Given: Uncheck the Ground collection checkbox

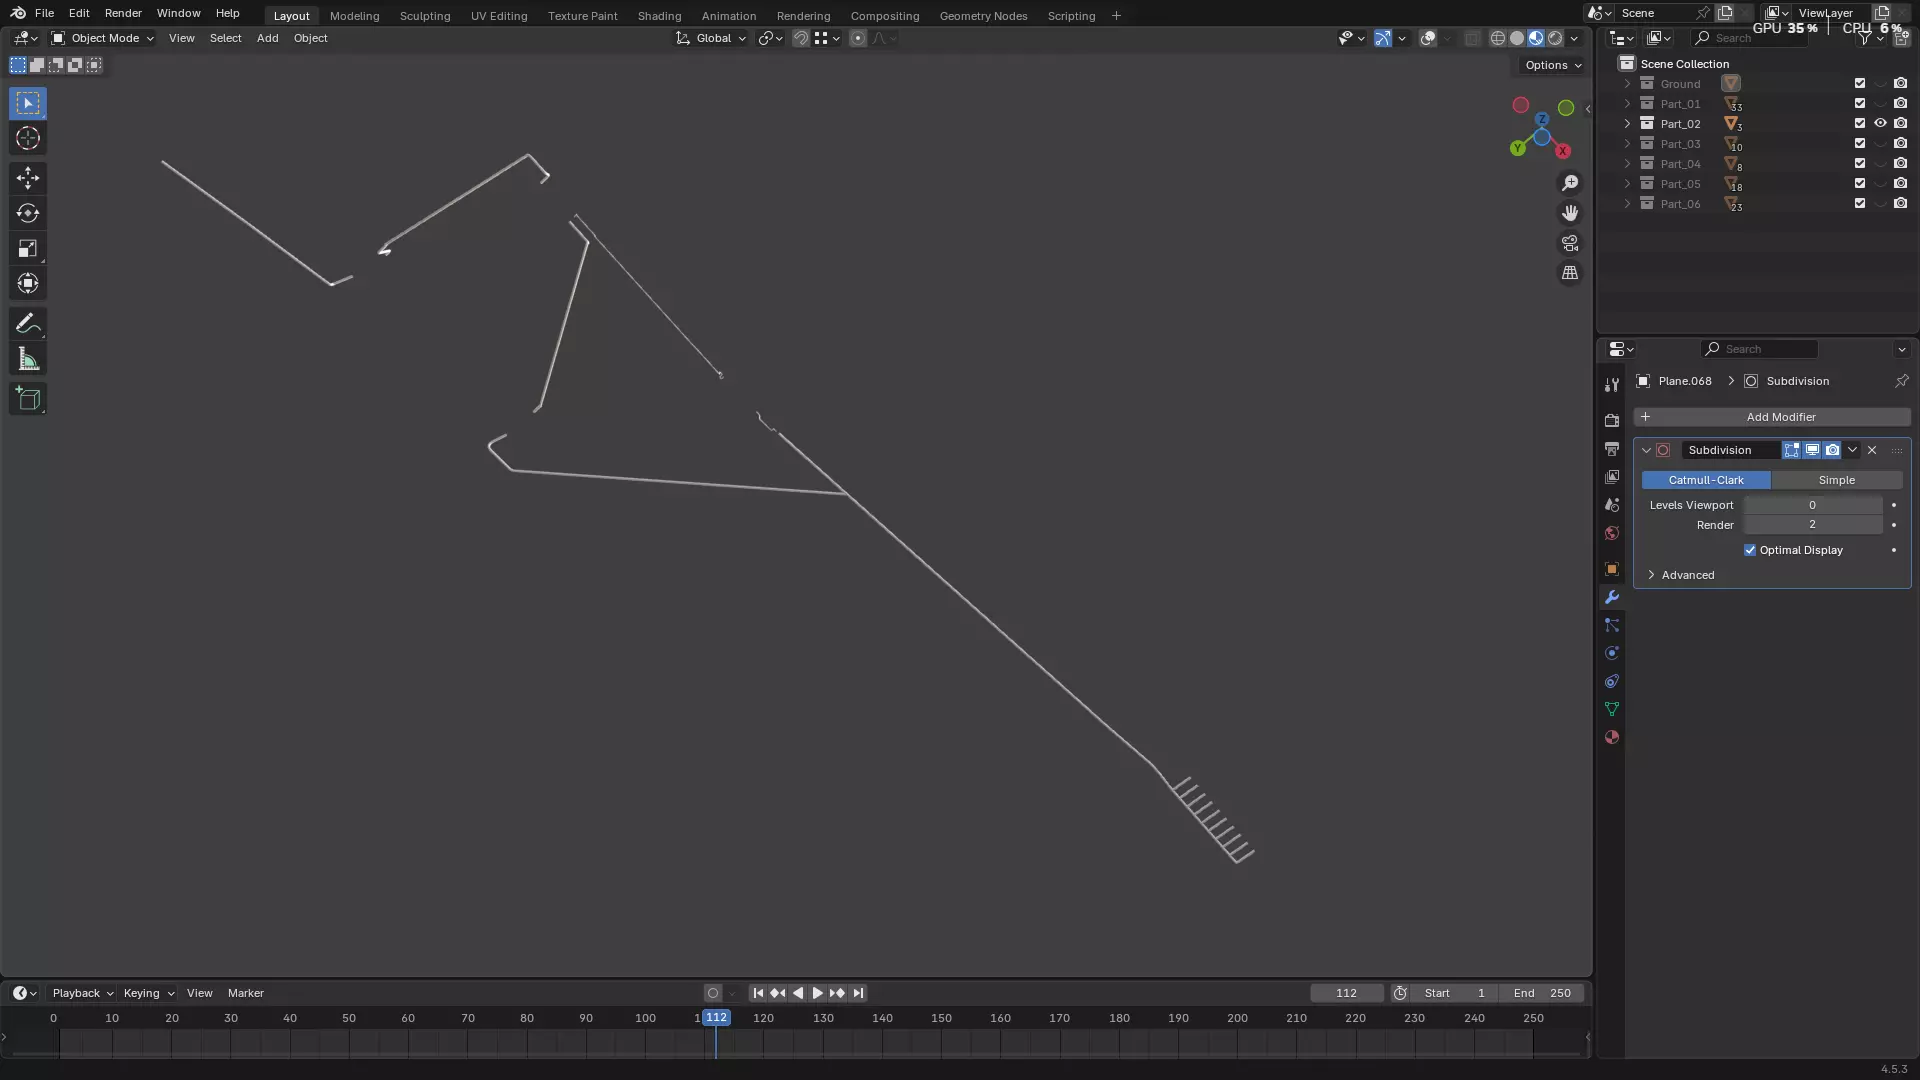Looking at the screenshot, I should point(1860,84).
